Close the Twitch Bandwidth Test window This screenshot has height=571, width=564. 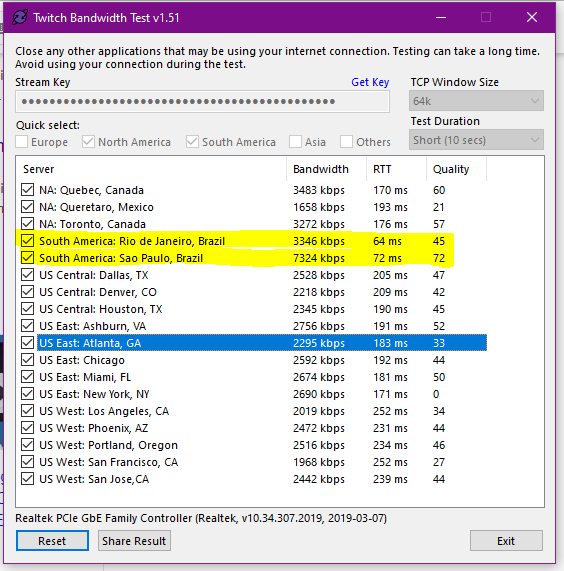point(532,17)
